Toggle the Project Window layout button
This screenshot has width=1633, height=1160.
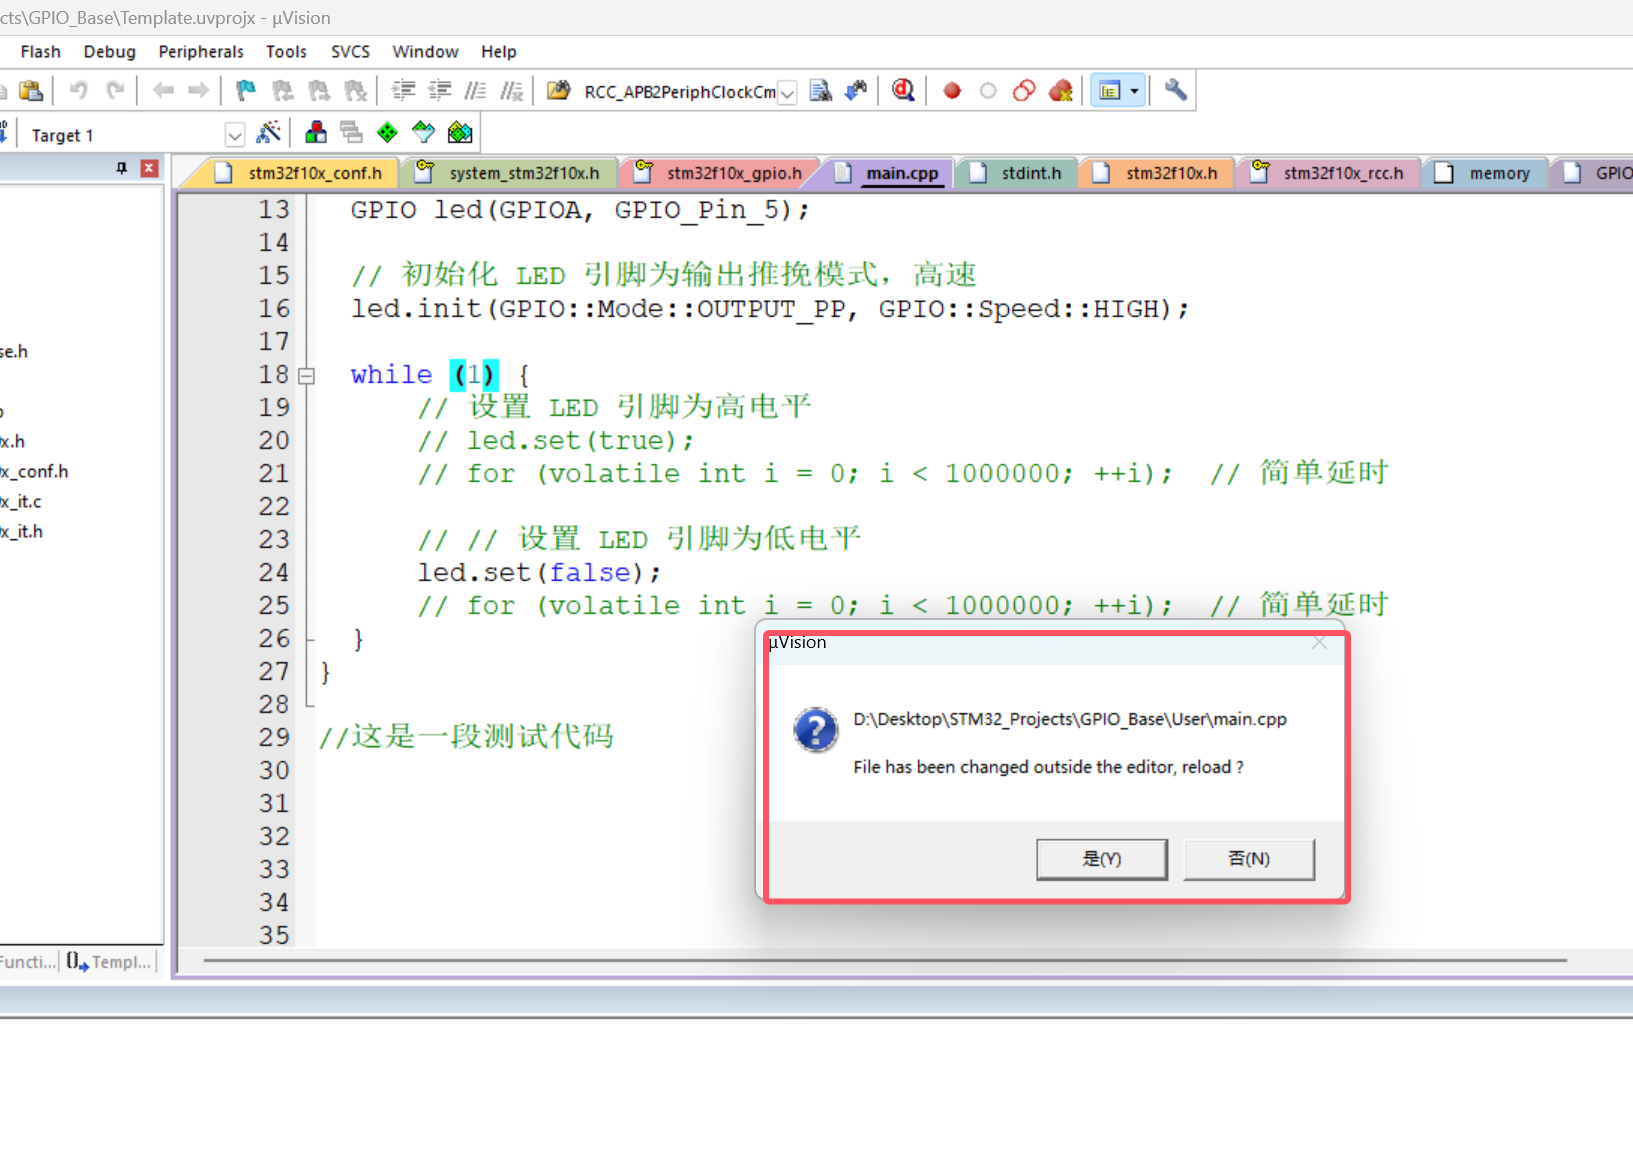(x=1110, y=91)
